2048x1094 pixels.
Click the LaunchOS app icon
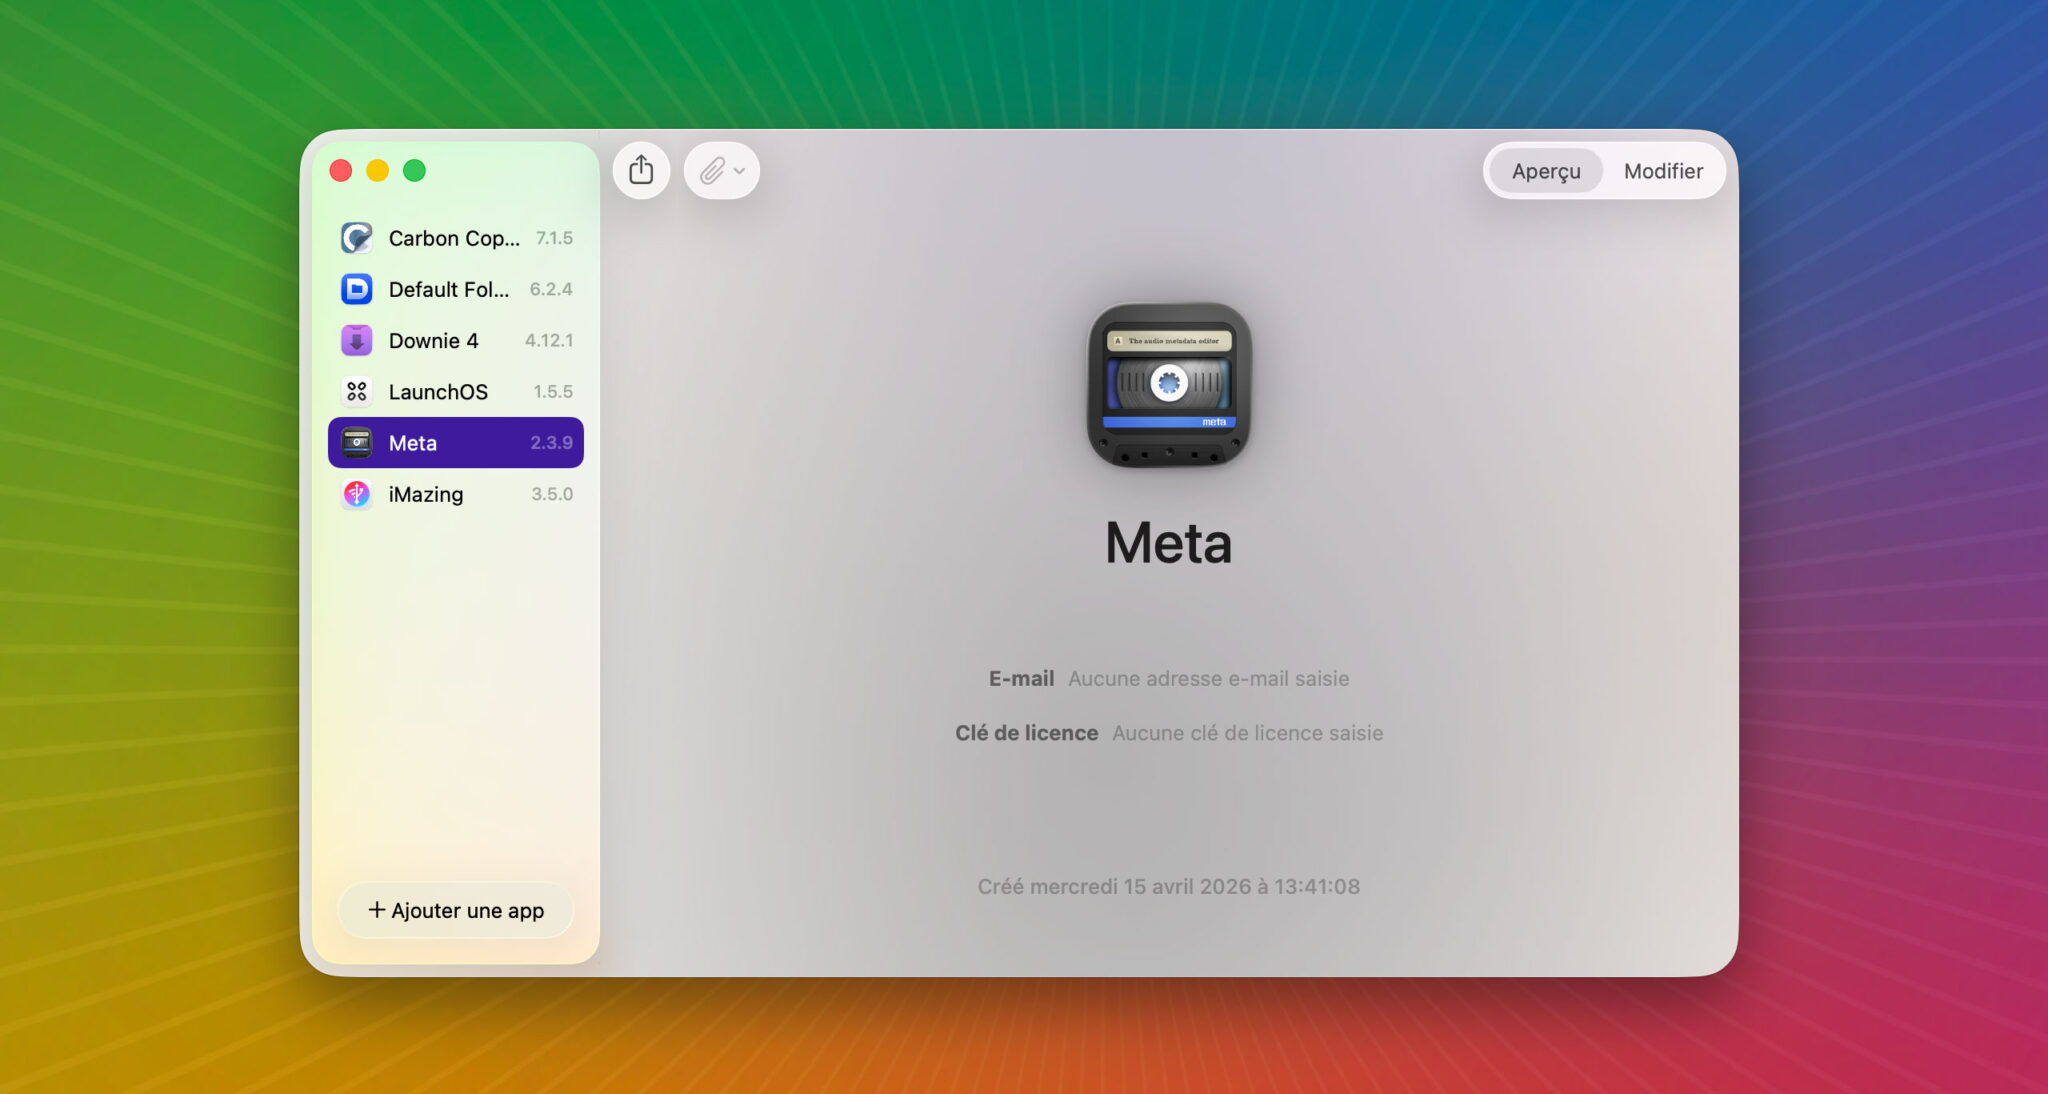[x=357, y=391]
